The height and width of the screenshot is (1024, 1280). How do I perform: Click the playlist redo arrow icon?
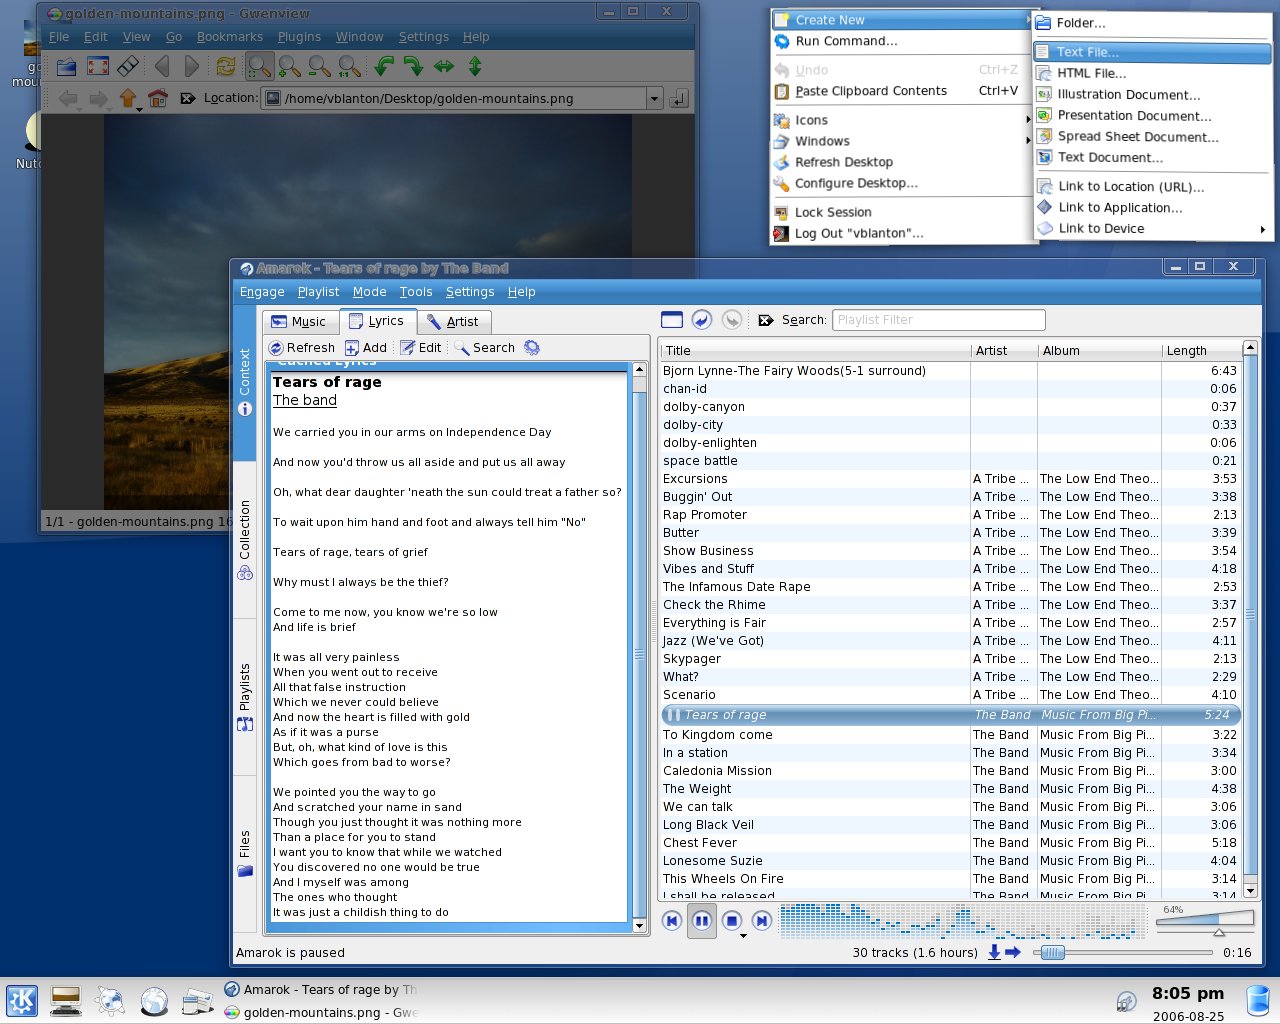(x=732, y=320)
